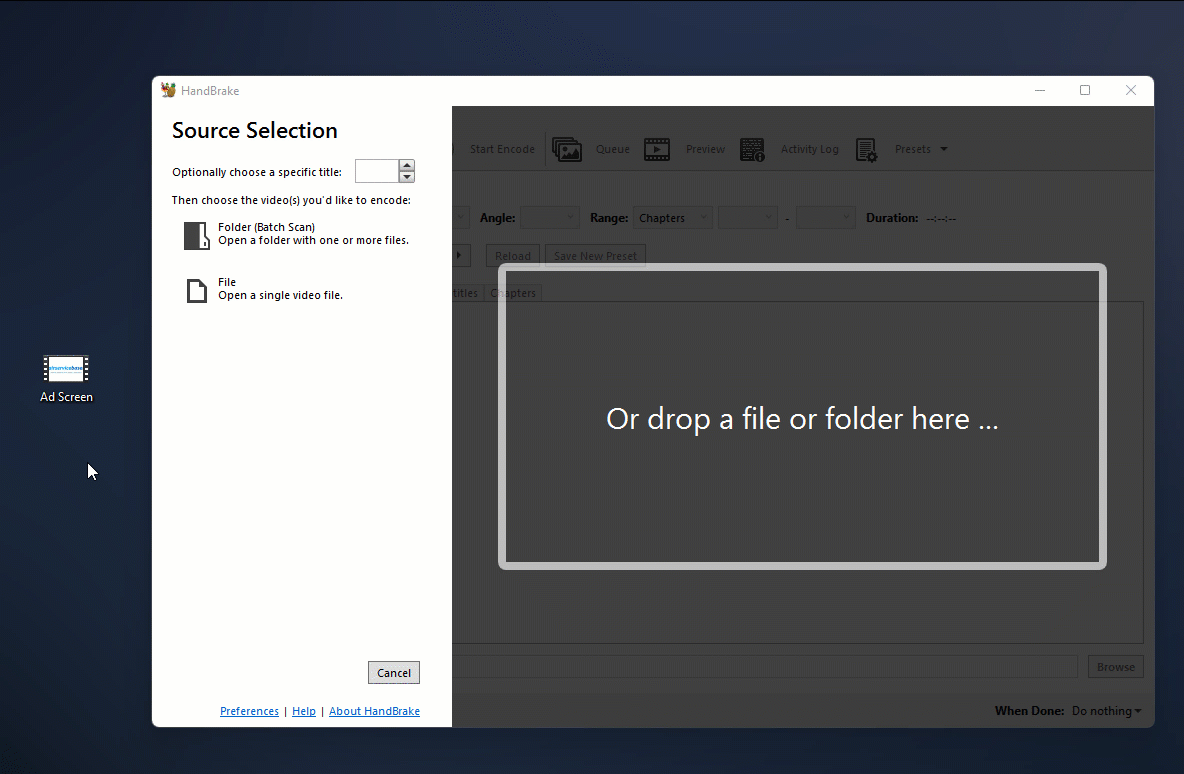
Task: Switch to the Chapters tab
Action: tap(513, 293)
